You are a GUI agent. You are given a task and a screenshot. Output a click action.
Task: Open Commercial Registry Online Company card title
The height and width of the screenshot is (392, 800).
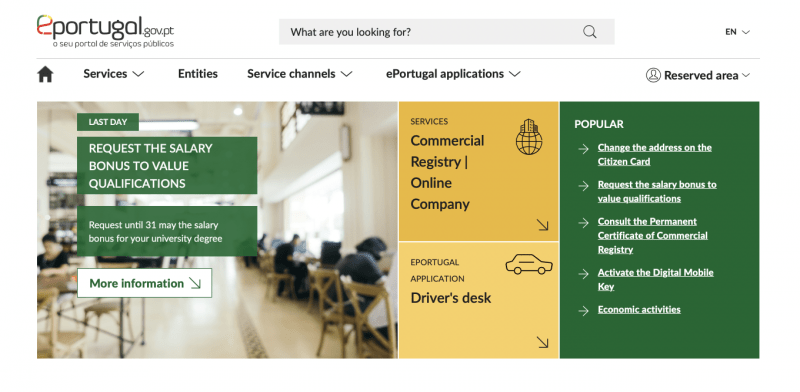click(x=447, y=172)
